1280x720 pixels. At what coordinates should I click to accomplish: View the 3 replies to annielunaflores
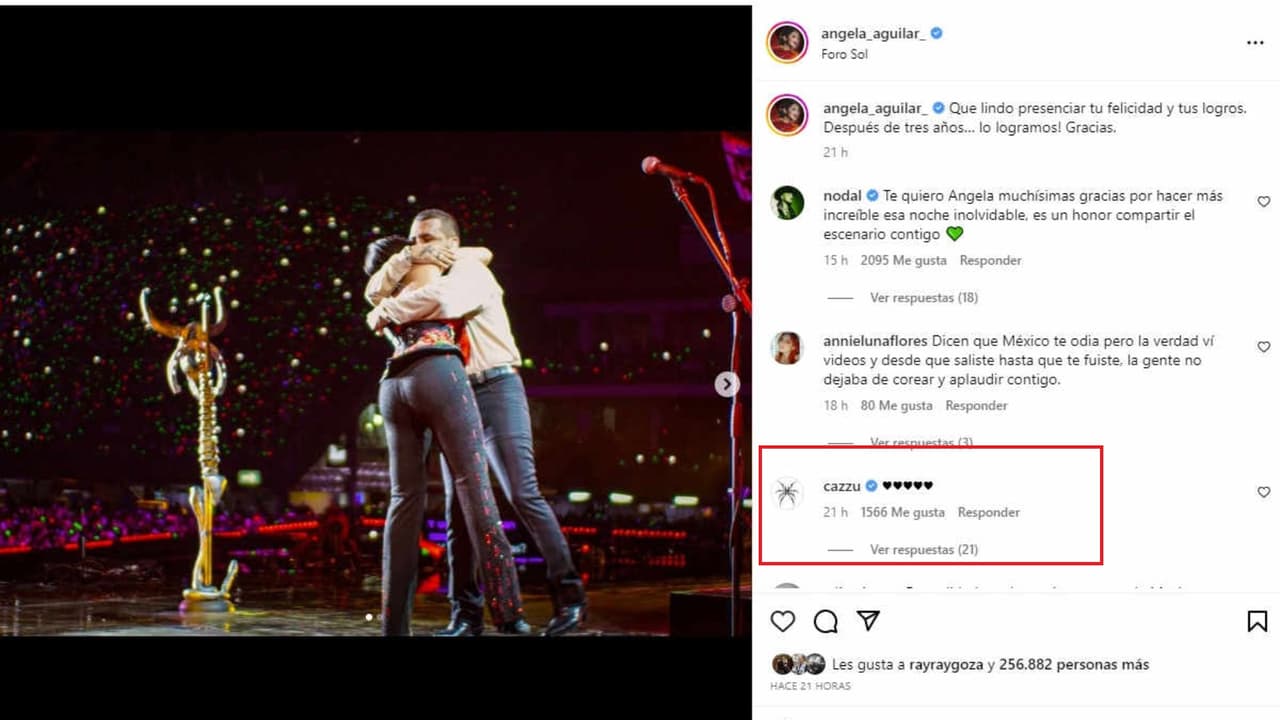coord(920,441)
